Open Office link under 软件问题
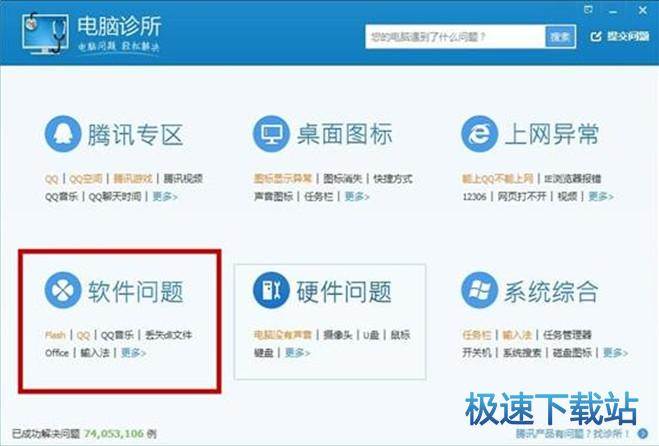 57,353
